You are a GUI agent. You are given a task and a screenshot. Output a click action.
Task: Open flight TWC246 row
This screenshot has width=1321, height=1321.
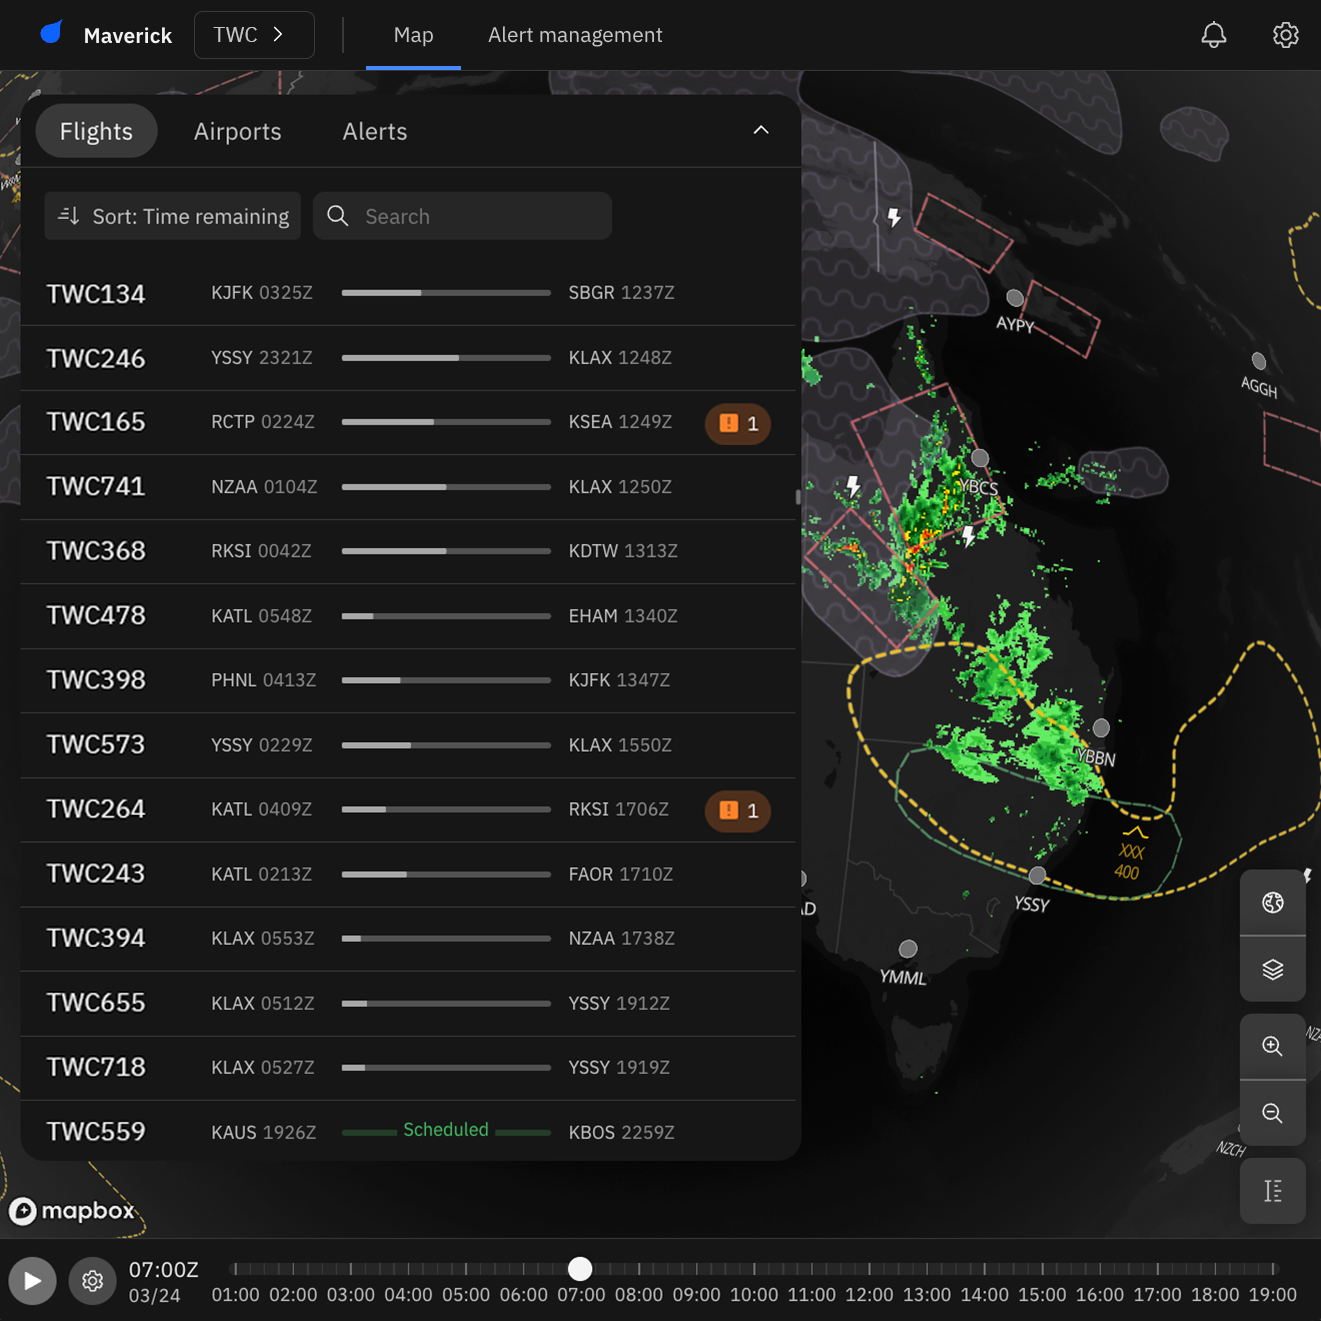(x=408, y=358)
